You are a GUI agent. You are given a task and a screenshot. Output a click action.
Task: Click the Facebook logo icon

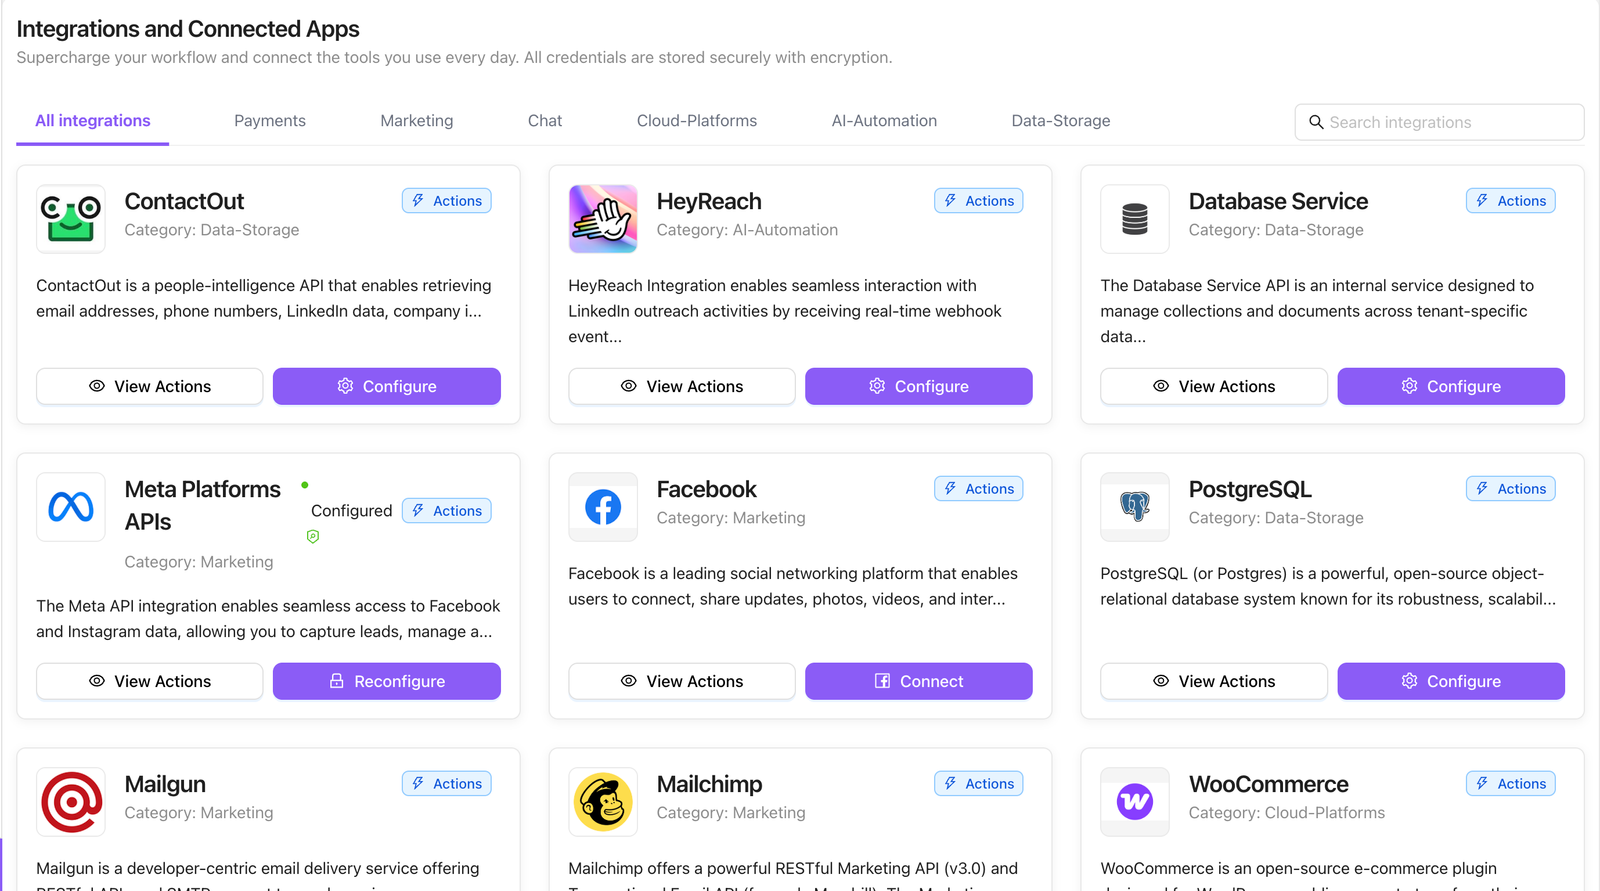point(603,507)
